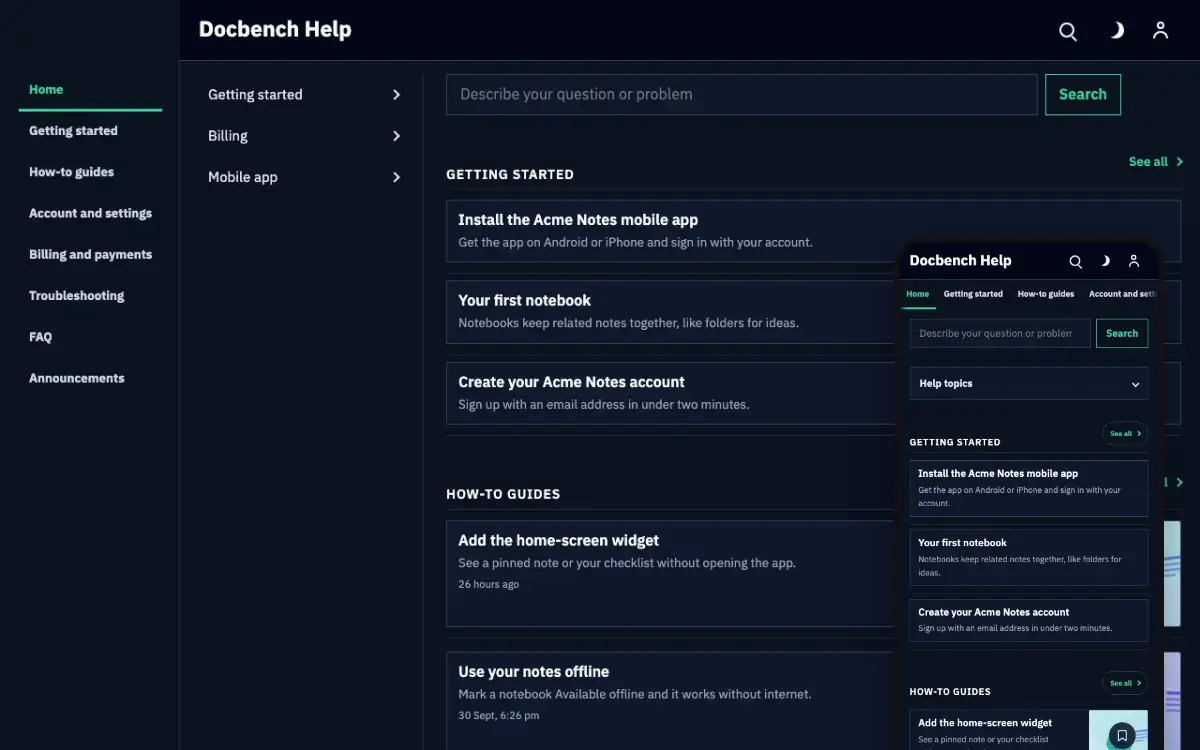Open the Help topics dropdown in mobile preview

[x=1029, y=384]
